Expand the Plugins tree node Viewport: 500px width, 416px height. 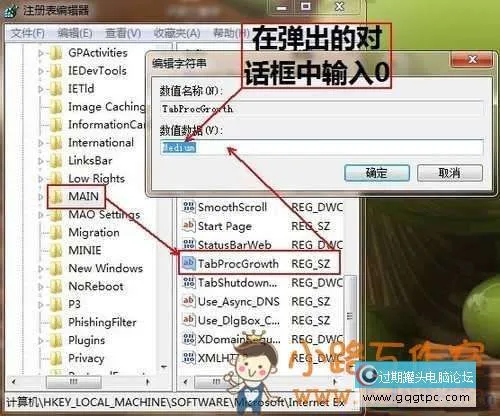pyautogui.click(x=40, y=341)
